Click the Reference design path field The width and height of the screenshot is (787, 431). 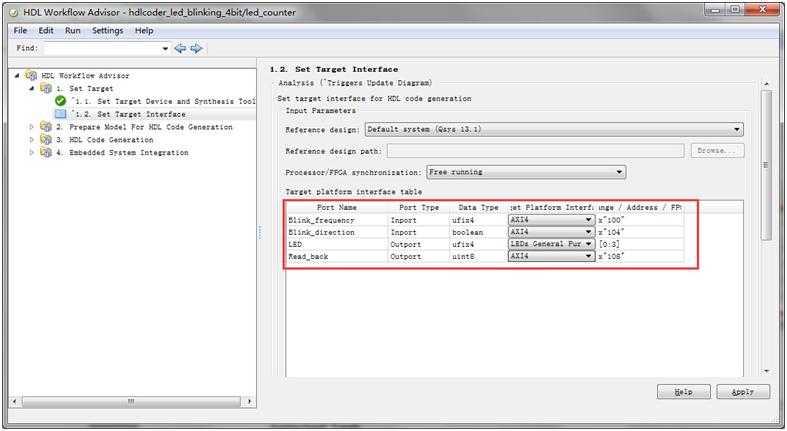[536, 151]
